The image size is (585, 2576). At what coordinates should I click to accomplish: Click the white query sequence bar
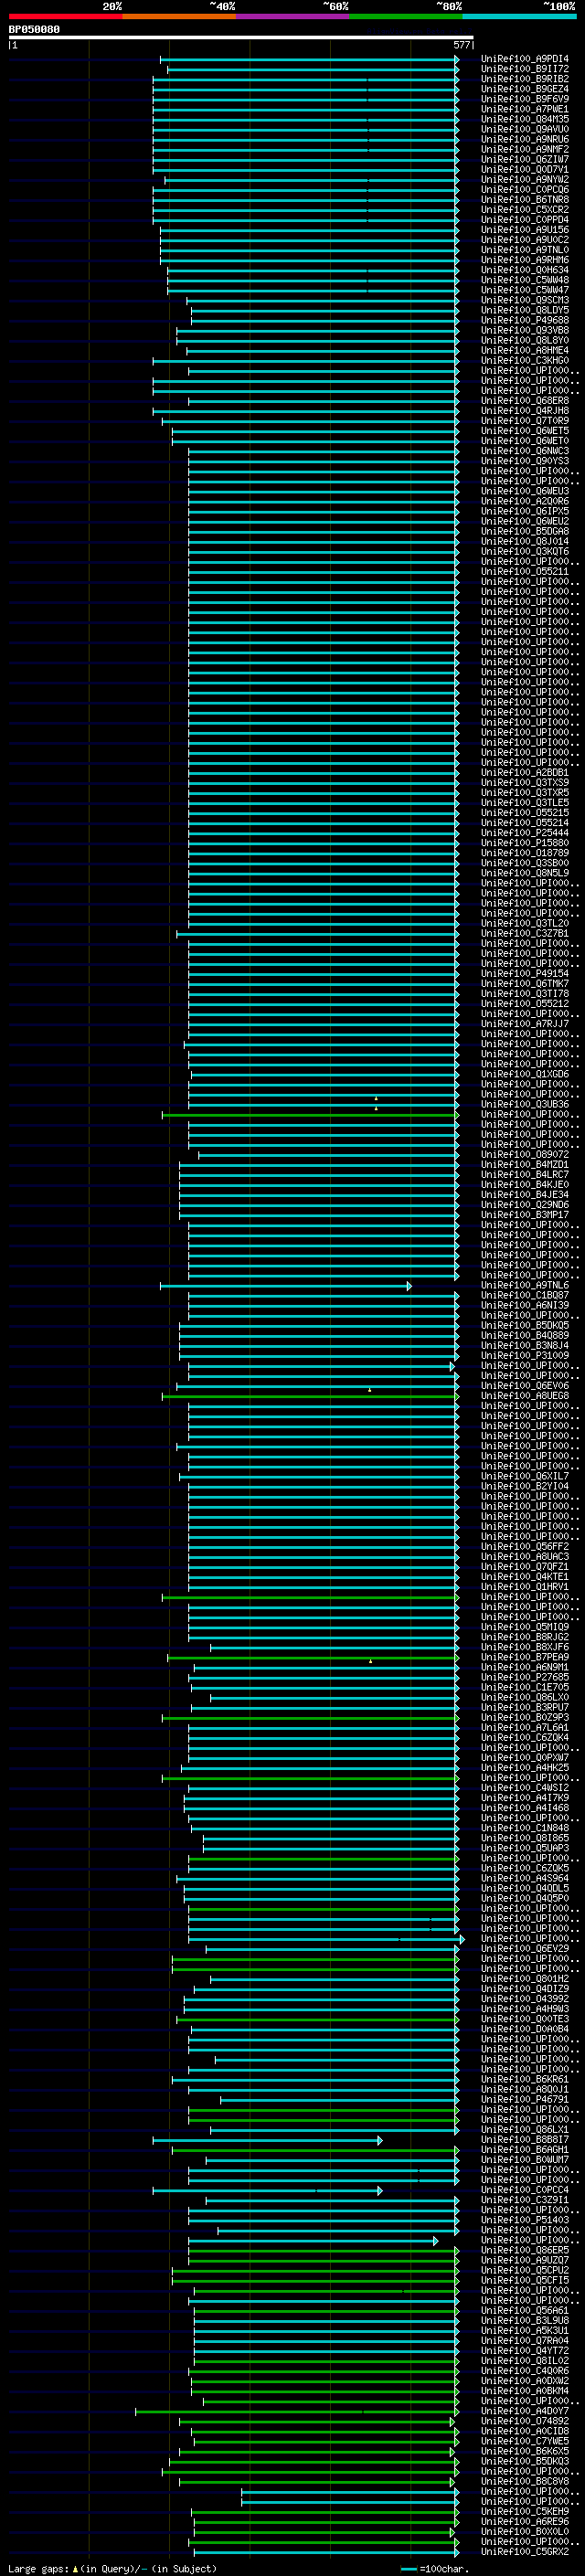pyautogui.click(x=241, y=37)
